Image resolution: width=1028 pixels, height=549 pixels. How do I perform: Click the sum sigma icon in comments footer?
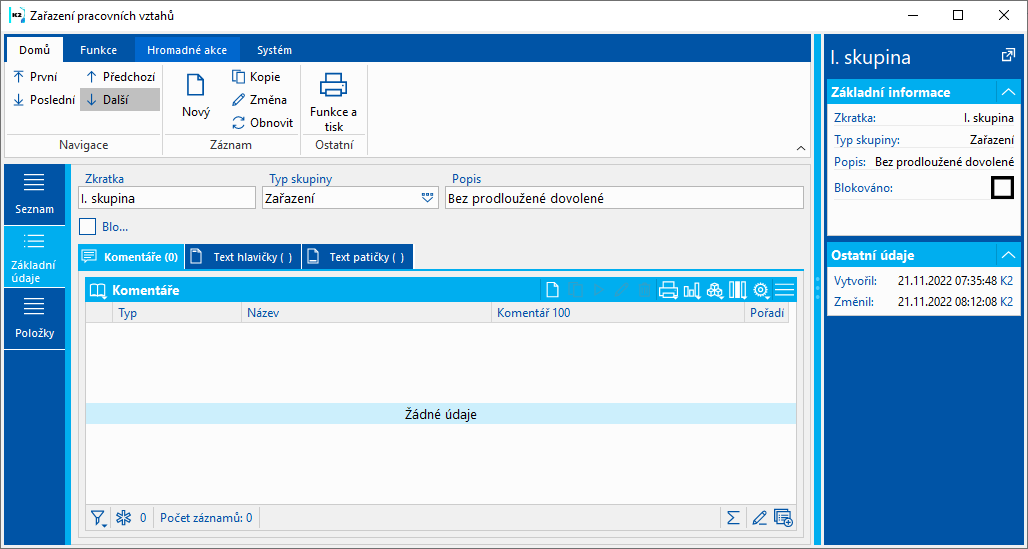click(734, 518)
